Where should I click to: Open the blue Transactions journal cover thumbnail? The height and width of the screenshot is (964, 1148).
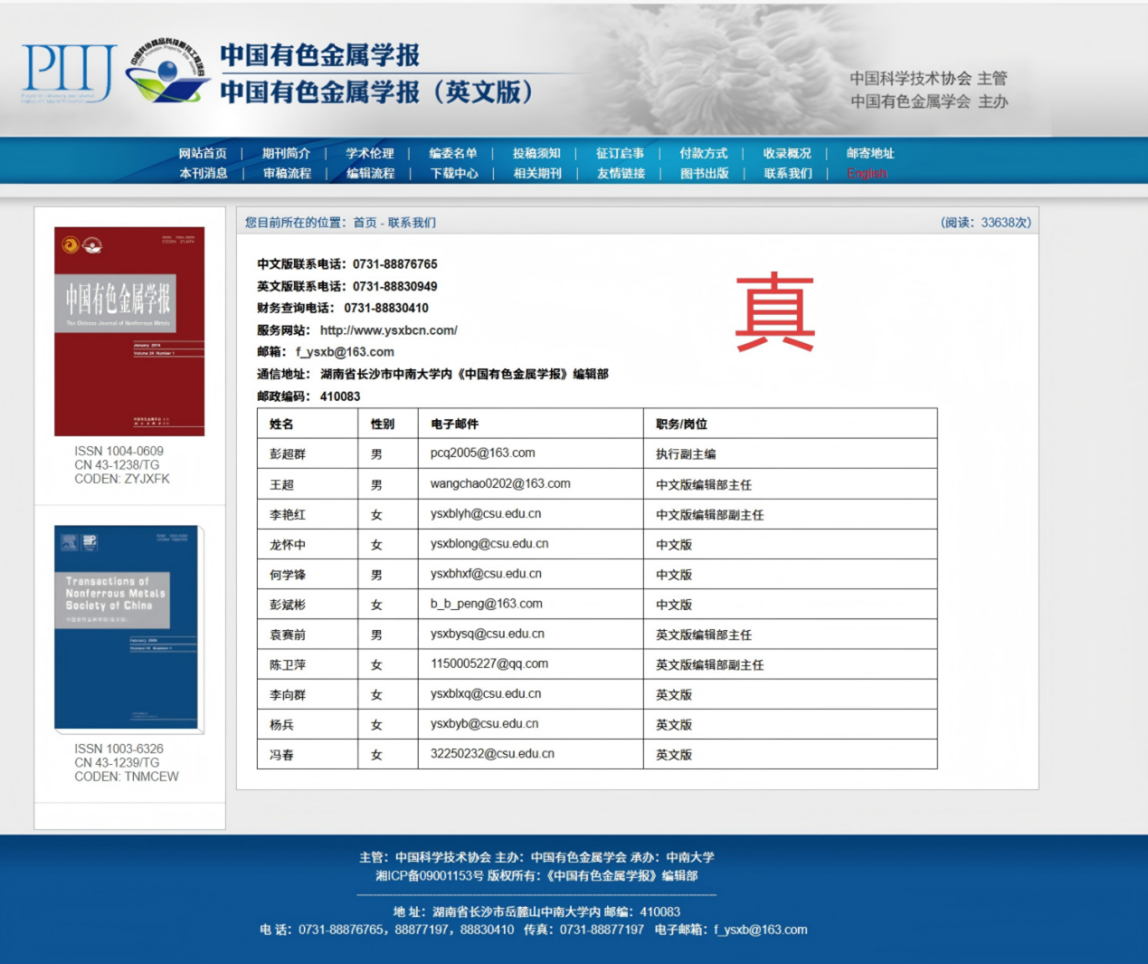click(126, 628)
